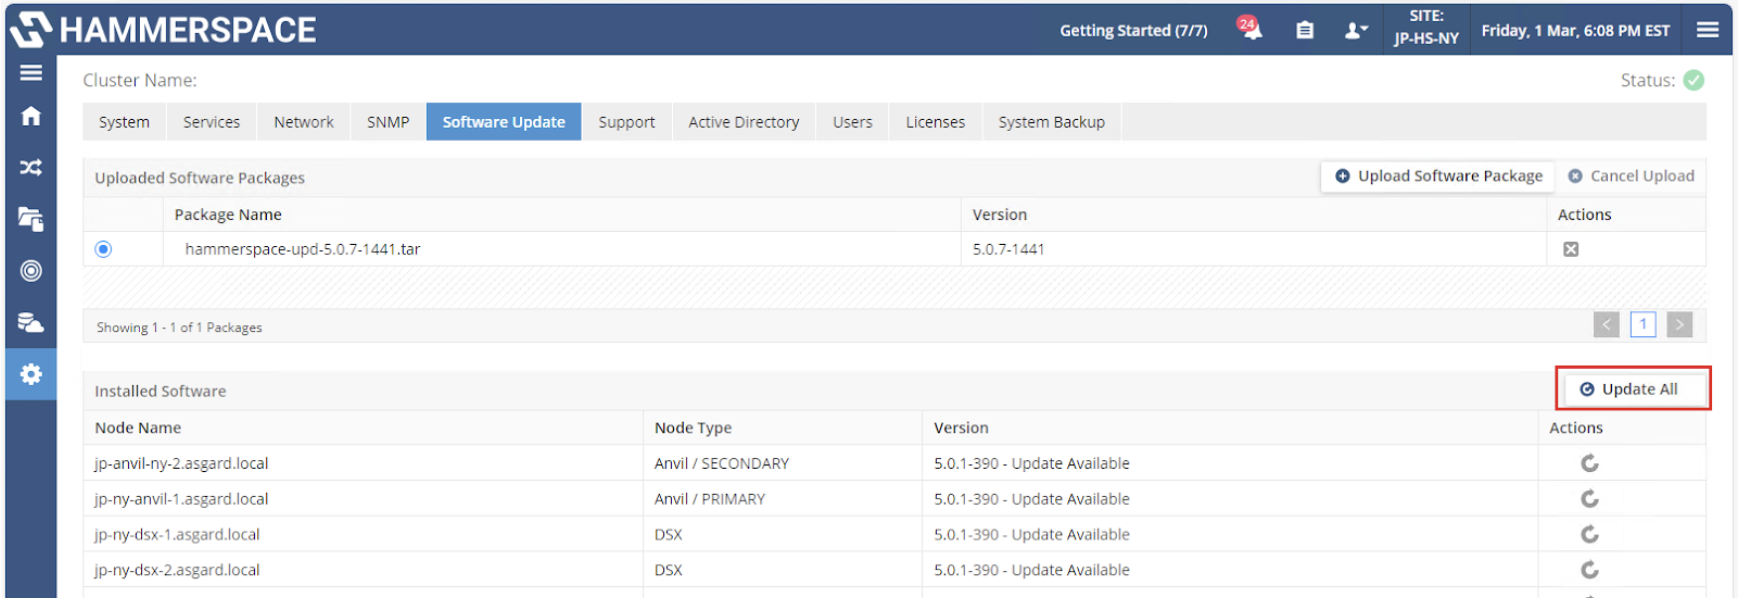Viewport: 1740px width, 610px height.
Task: Switch to the Services tab
Action: [212, 122]
